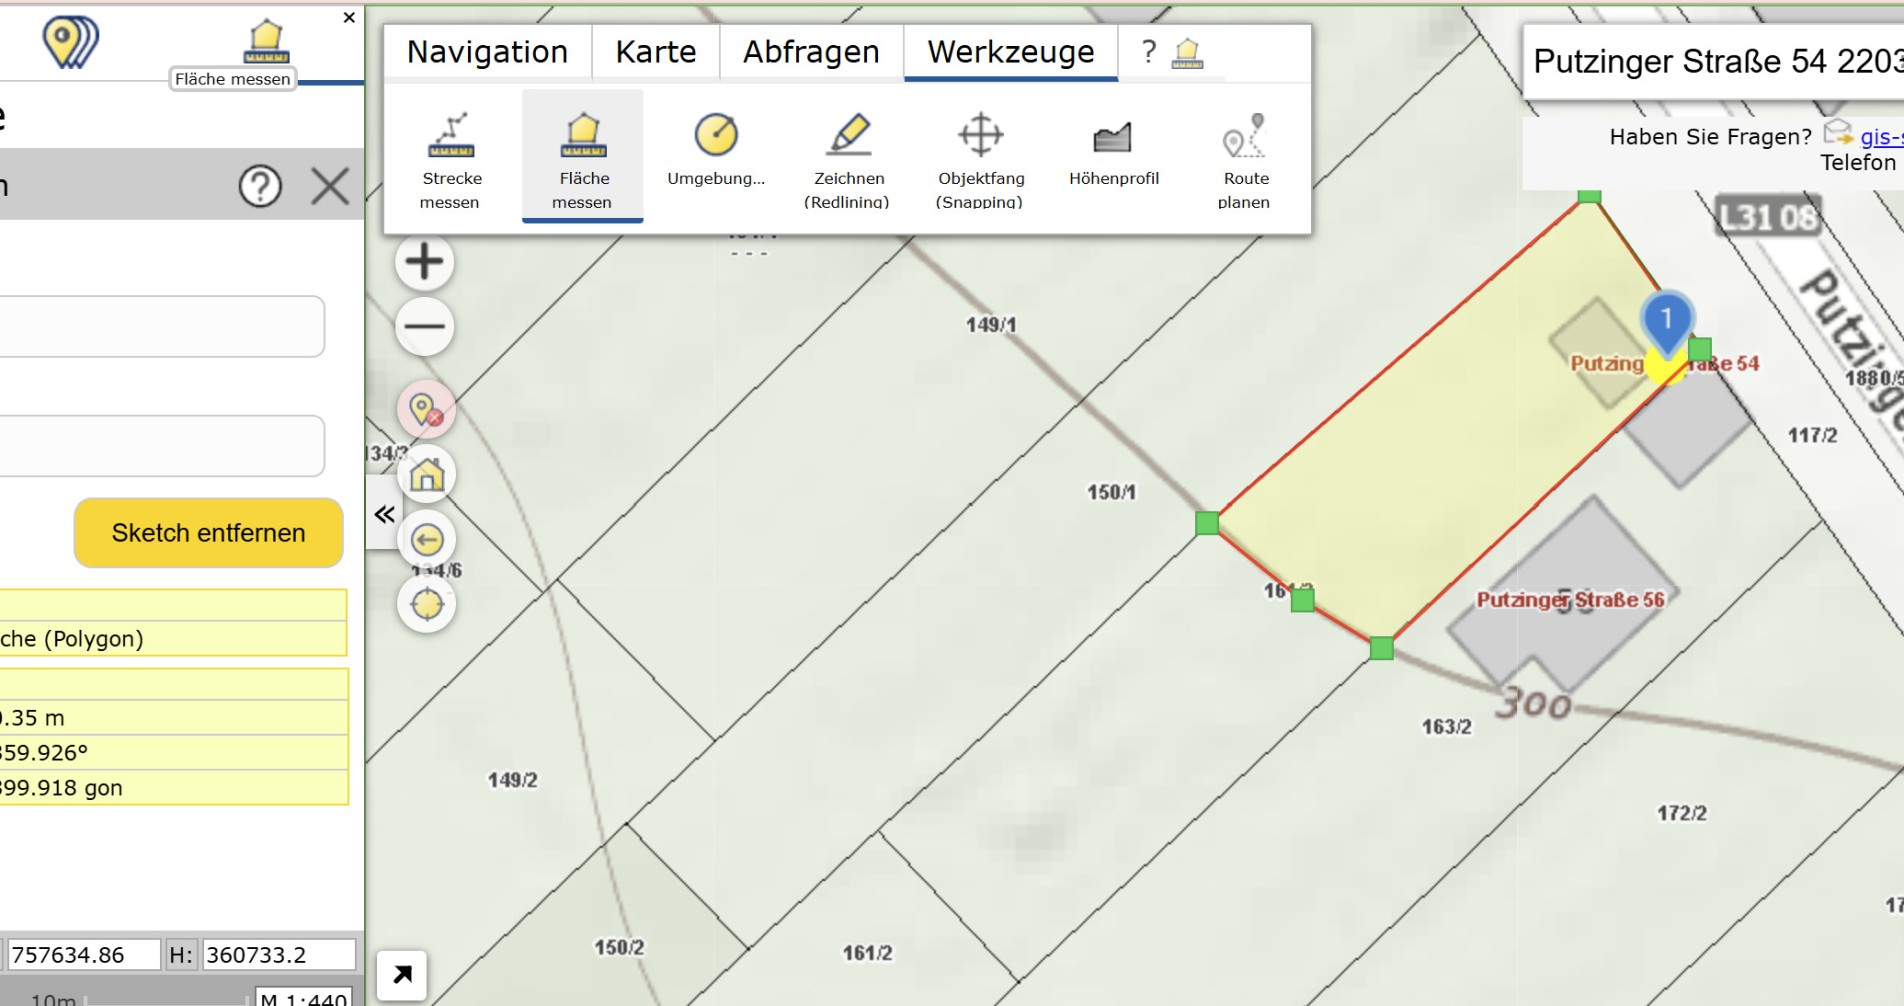This screenshot has height=1006, width=1904.
Task: Click the H coordinate input field
Action: coord(279,955)
